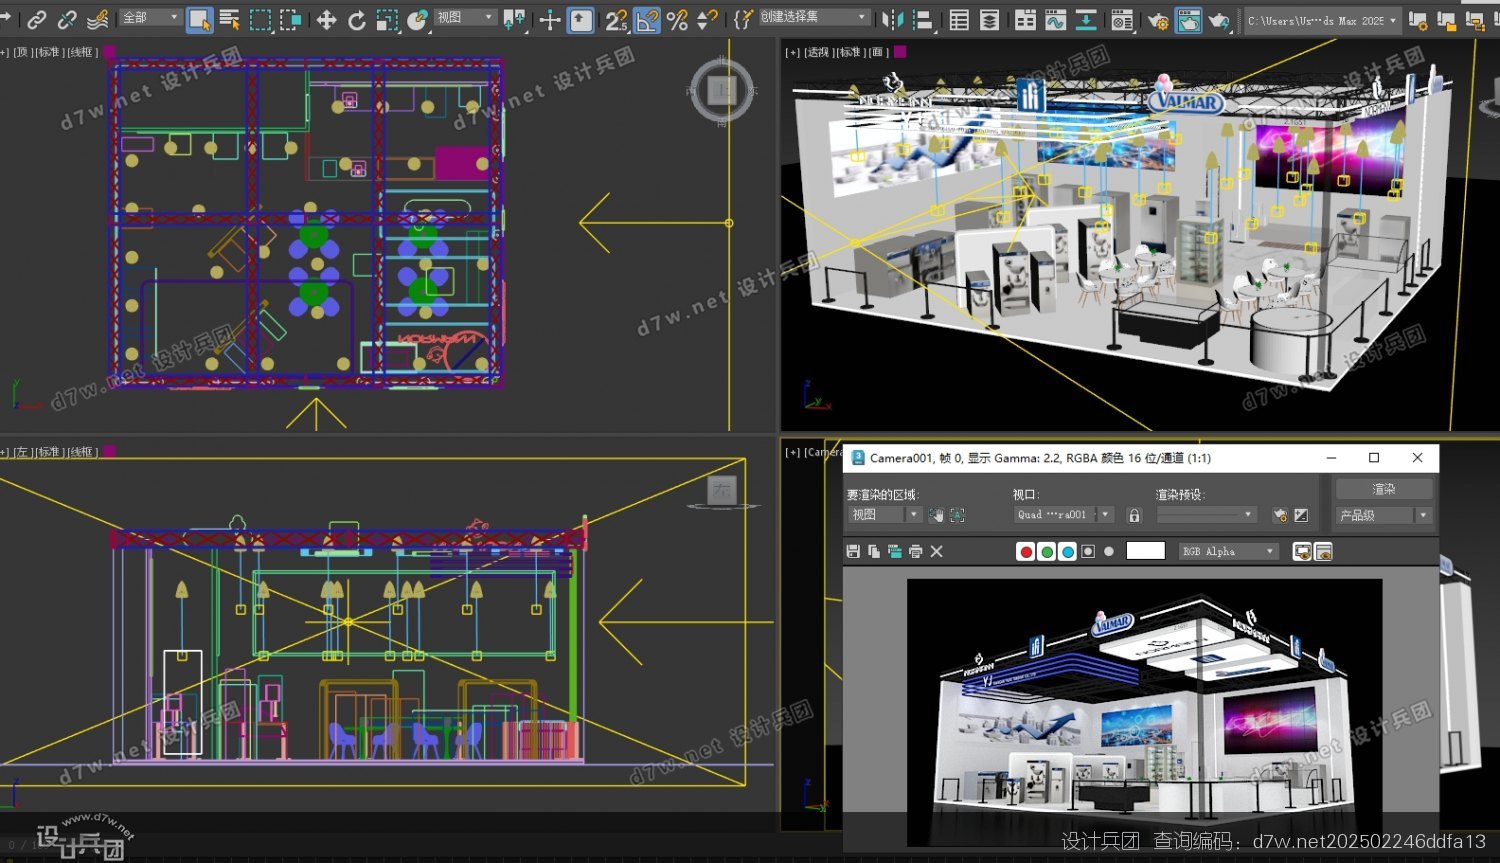This screenshot has height=863, width=1500.
Task: Click the Edit Named Selection Sets icon
Action: click(743, 19)
